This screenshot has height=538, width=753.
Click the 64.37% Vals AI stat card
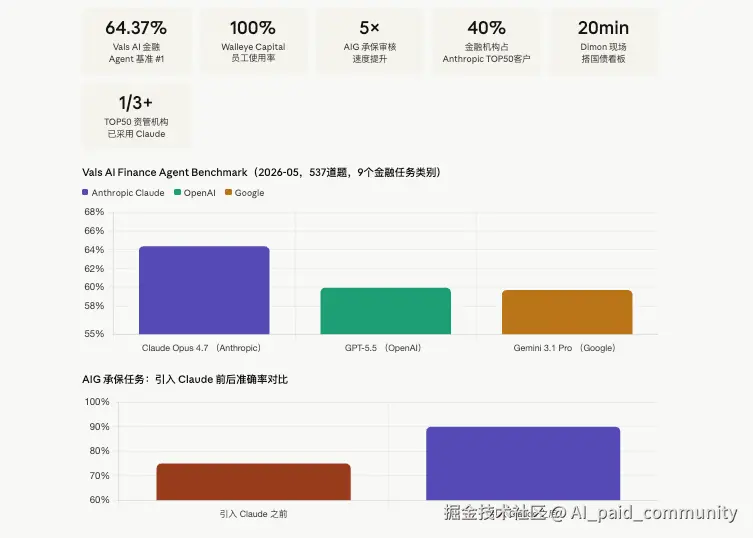coord(136,41)
